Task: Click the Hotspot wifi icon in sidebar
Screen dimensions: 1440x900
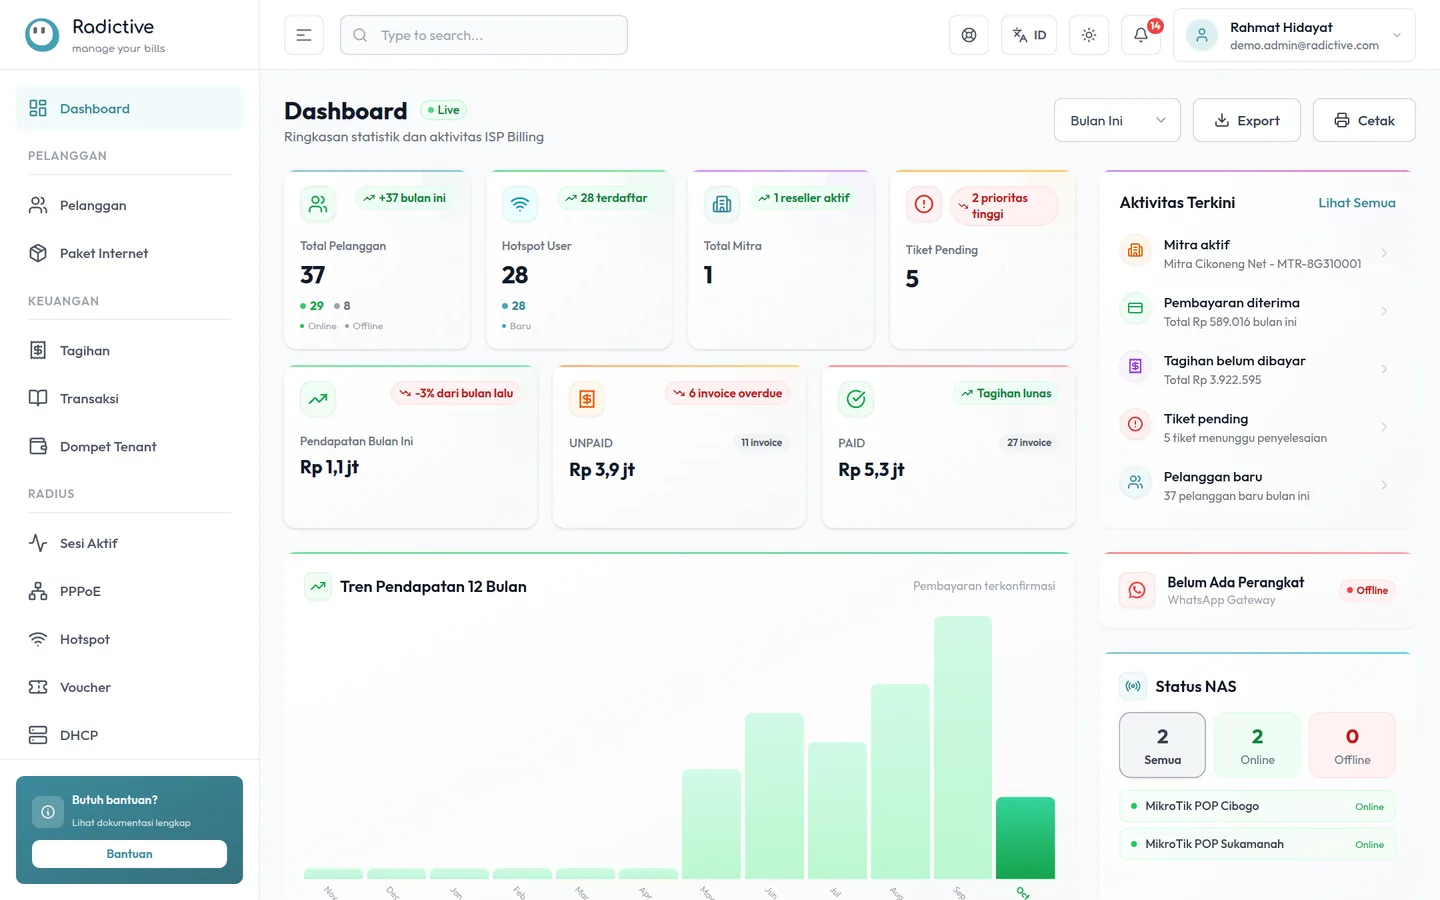Action: tap(38, 639)
